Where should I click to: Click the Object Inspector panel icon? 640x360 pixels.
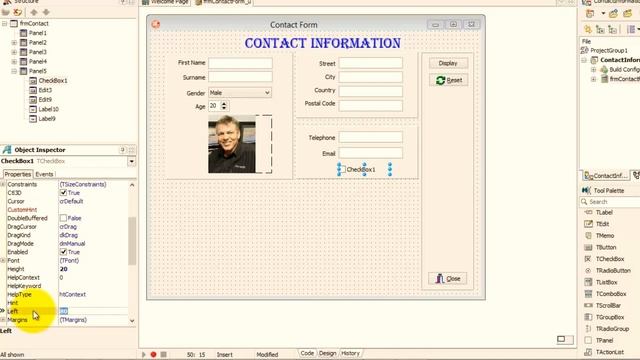7,150
